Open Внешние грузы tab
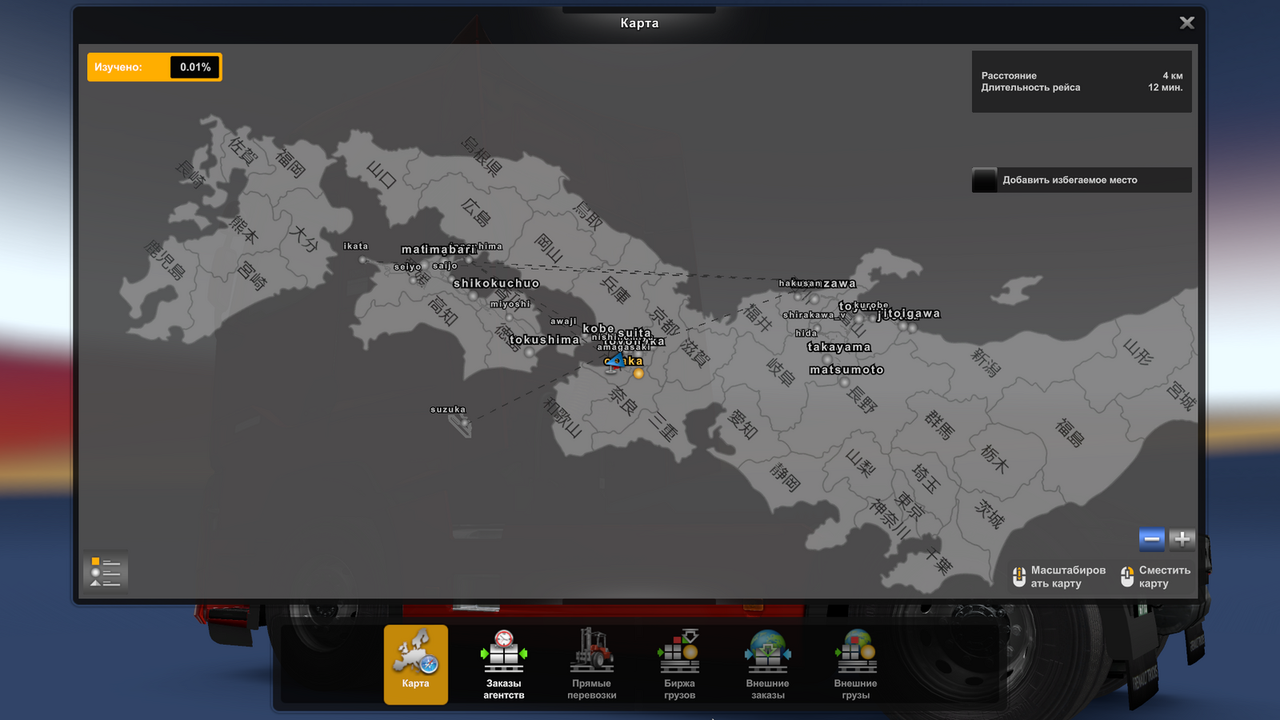The height and width of the screenshot is (720, 1280). click(x=856, y=664)
